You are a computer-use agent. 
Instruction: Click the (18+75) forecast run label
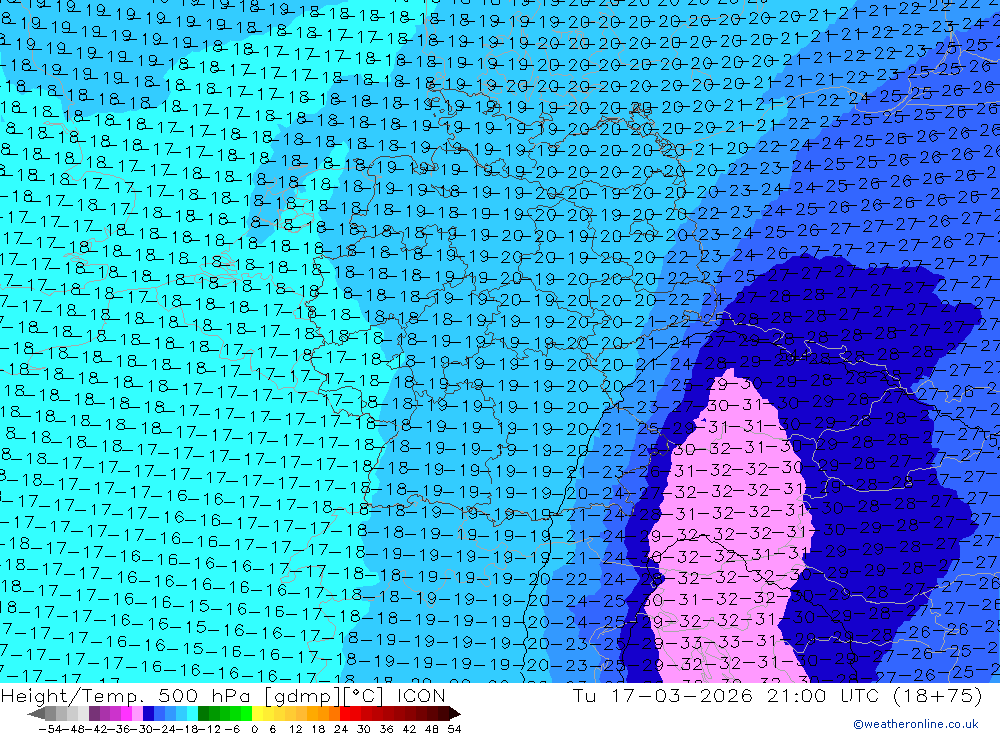tap(937, 695)
